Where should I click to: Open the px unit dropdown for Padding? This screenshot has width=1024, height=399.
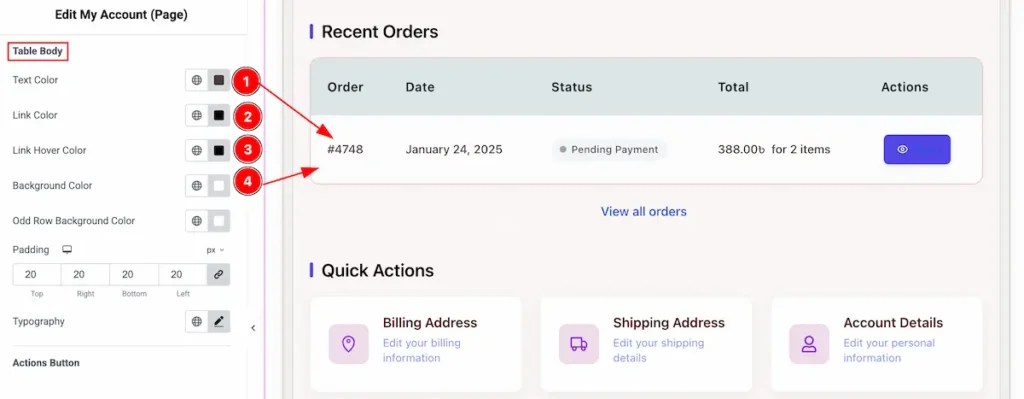coord(215,250)
